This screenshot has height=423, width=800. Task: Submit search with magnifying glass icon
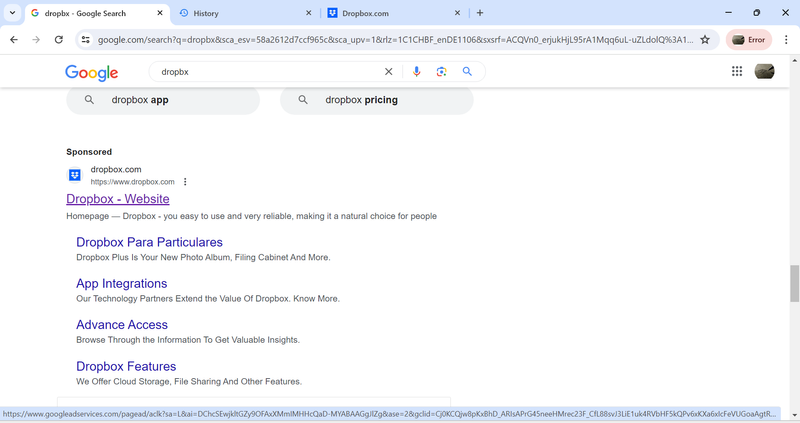pyautogui.click(x=467, y=72)
